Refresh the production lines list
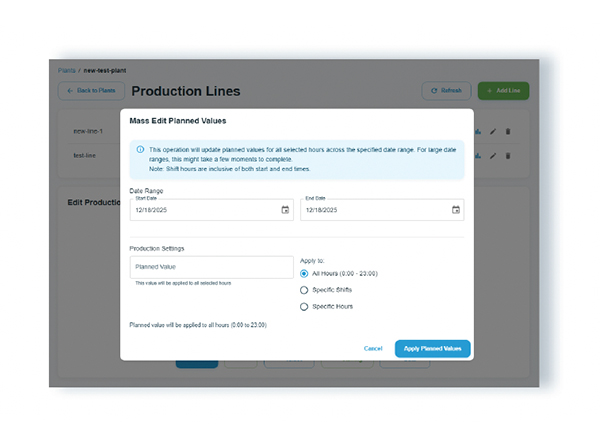 (446, 91)
